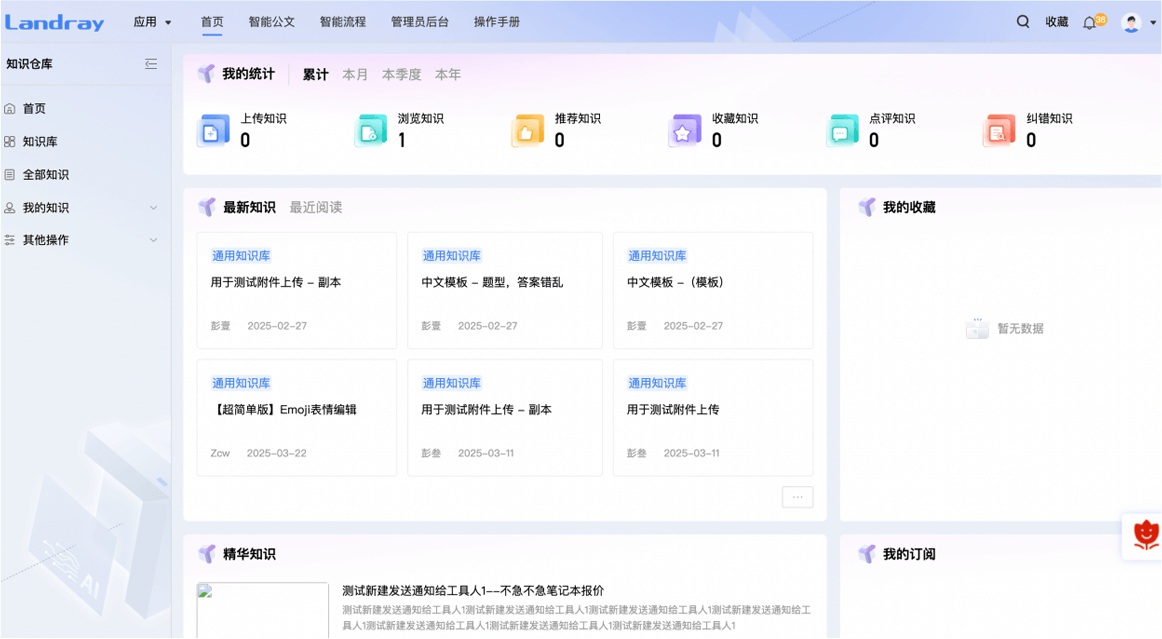
Task: Open the red mascot assistant icon
Action: click(1145, 536)
